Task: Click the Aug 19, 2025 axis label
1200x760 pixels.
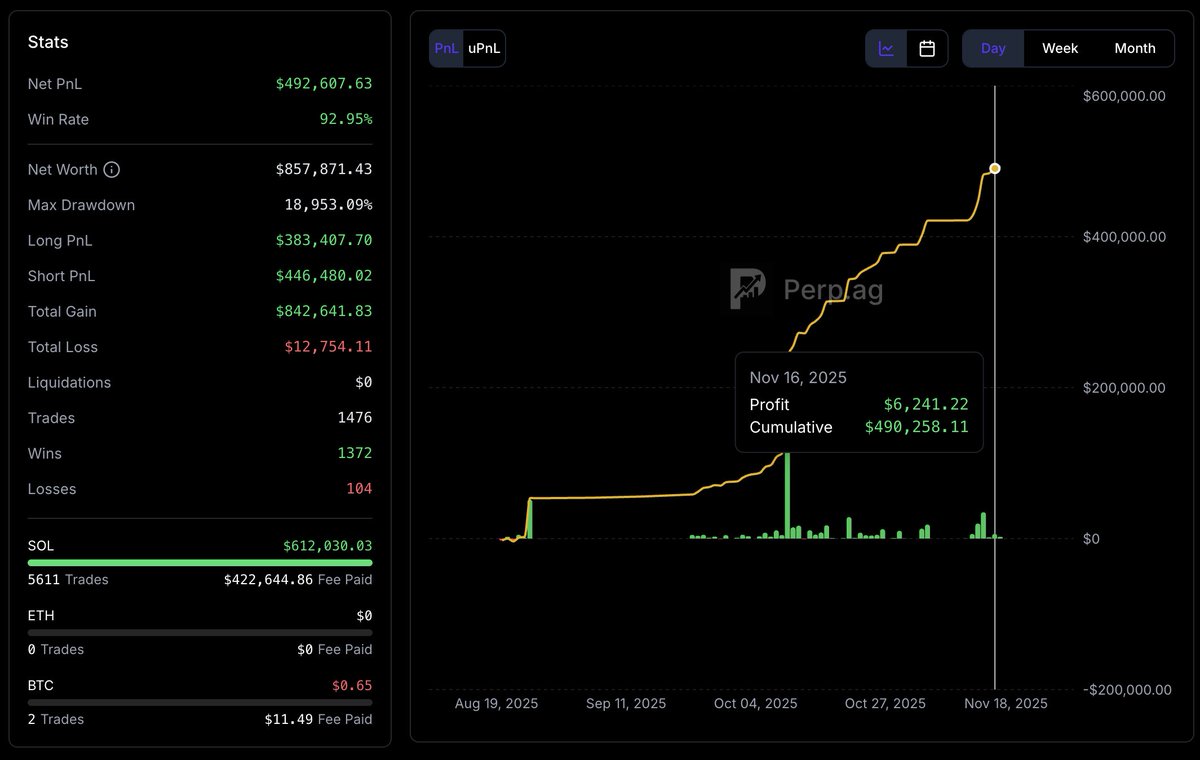Action: (496, 704)
